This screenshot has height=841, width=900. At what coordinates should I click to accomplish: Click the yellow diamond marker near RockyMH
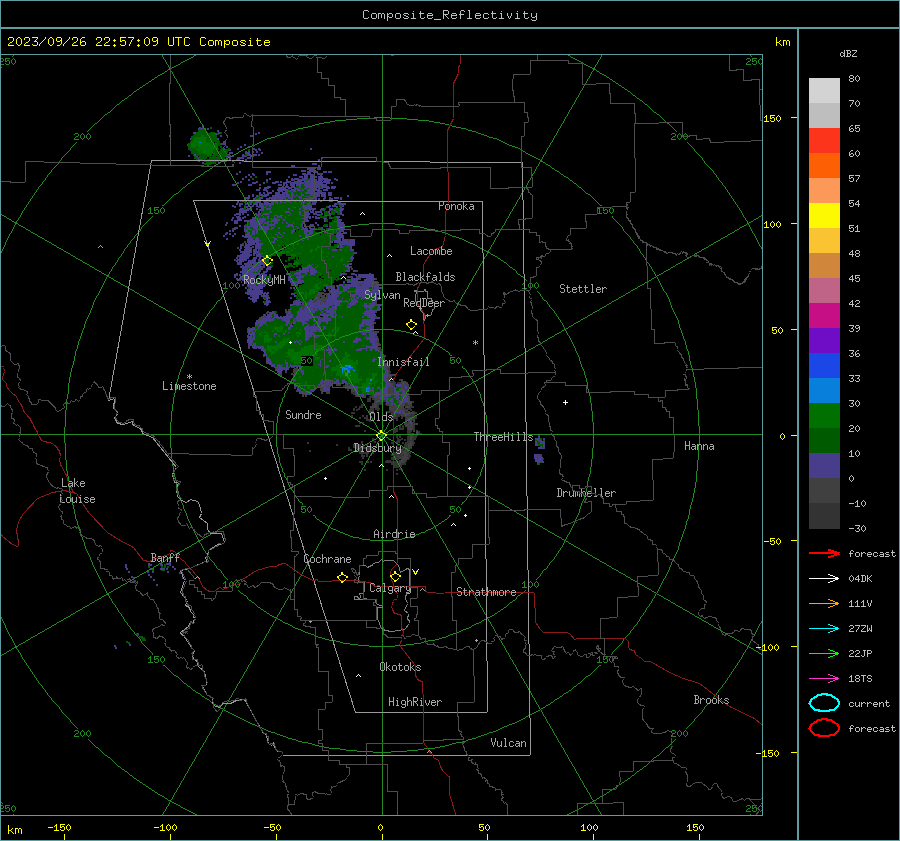tap(267, 261)
